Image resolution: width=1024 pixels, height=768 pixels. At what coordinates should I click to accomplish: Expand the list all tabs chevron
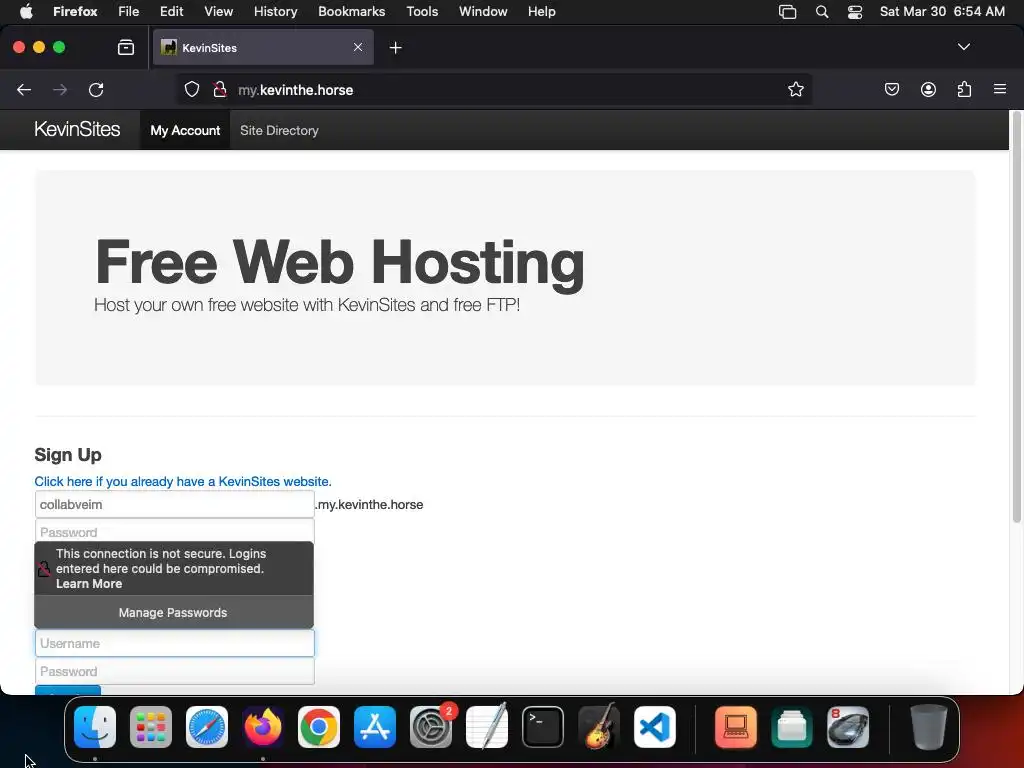coord(963,47)
